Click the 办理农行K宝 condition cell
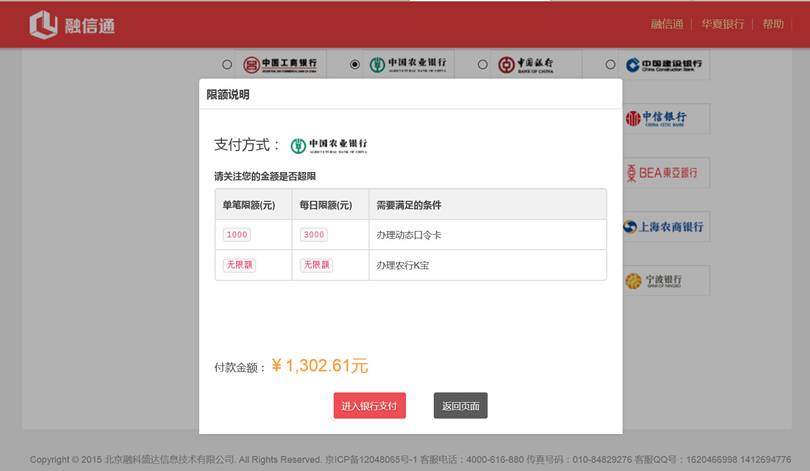This screenshot has width=810, height=471. click(488, 265)
